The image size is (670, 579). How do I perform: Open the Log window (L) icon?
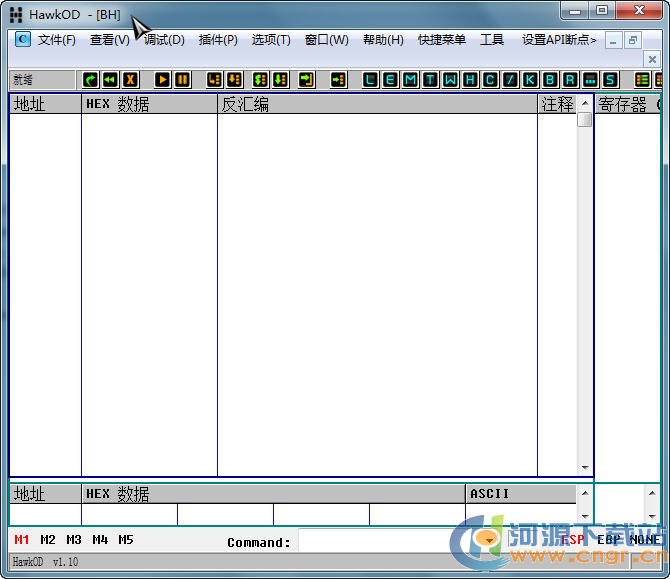pos(371,80)
